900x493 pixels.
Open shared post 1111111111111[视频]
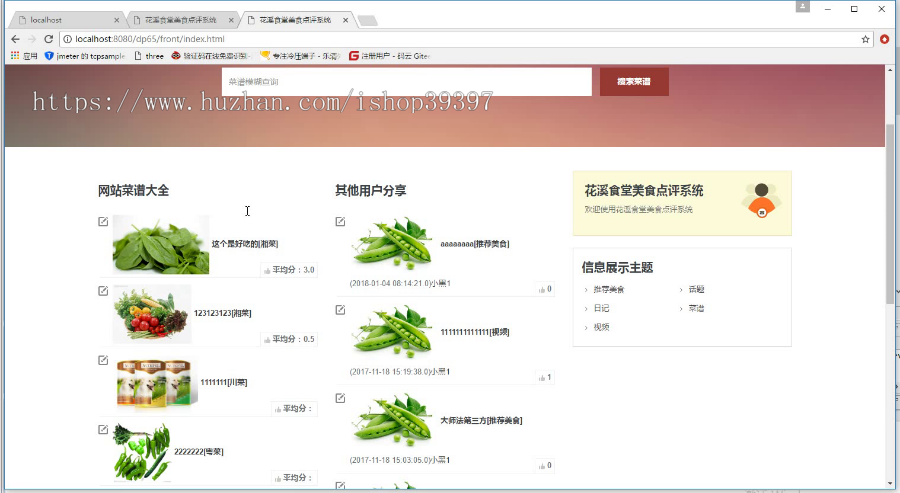tap(475, 332)
